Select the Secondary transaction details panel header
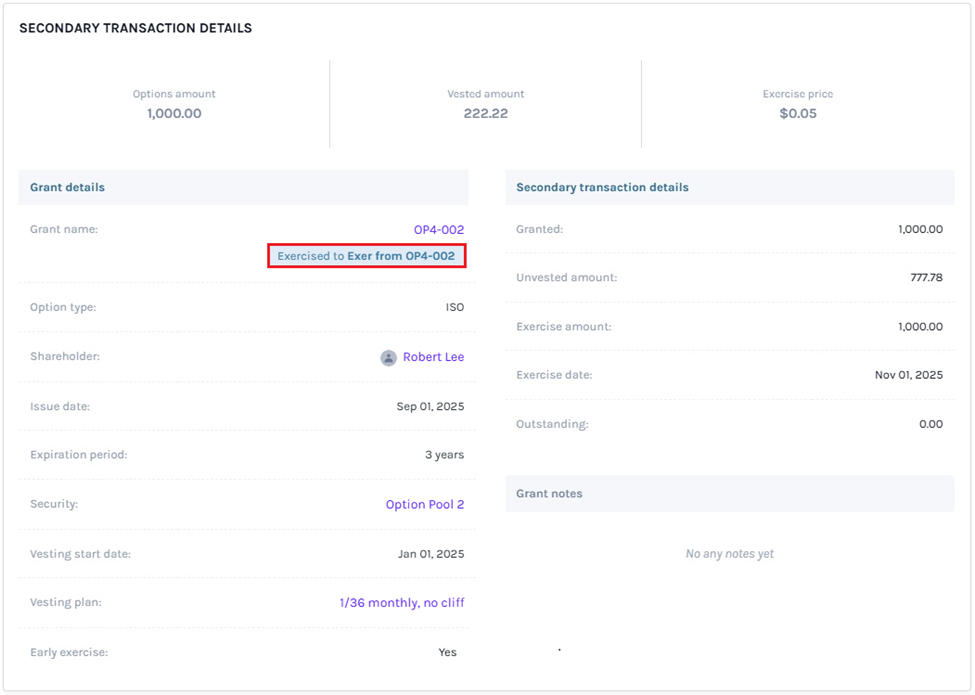The image size is (975, 695). coord(601,187)
